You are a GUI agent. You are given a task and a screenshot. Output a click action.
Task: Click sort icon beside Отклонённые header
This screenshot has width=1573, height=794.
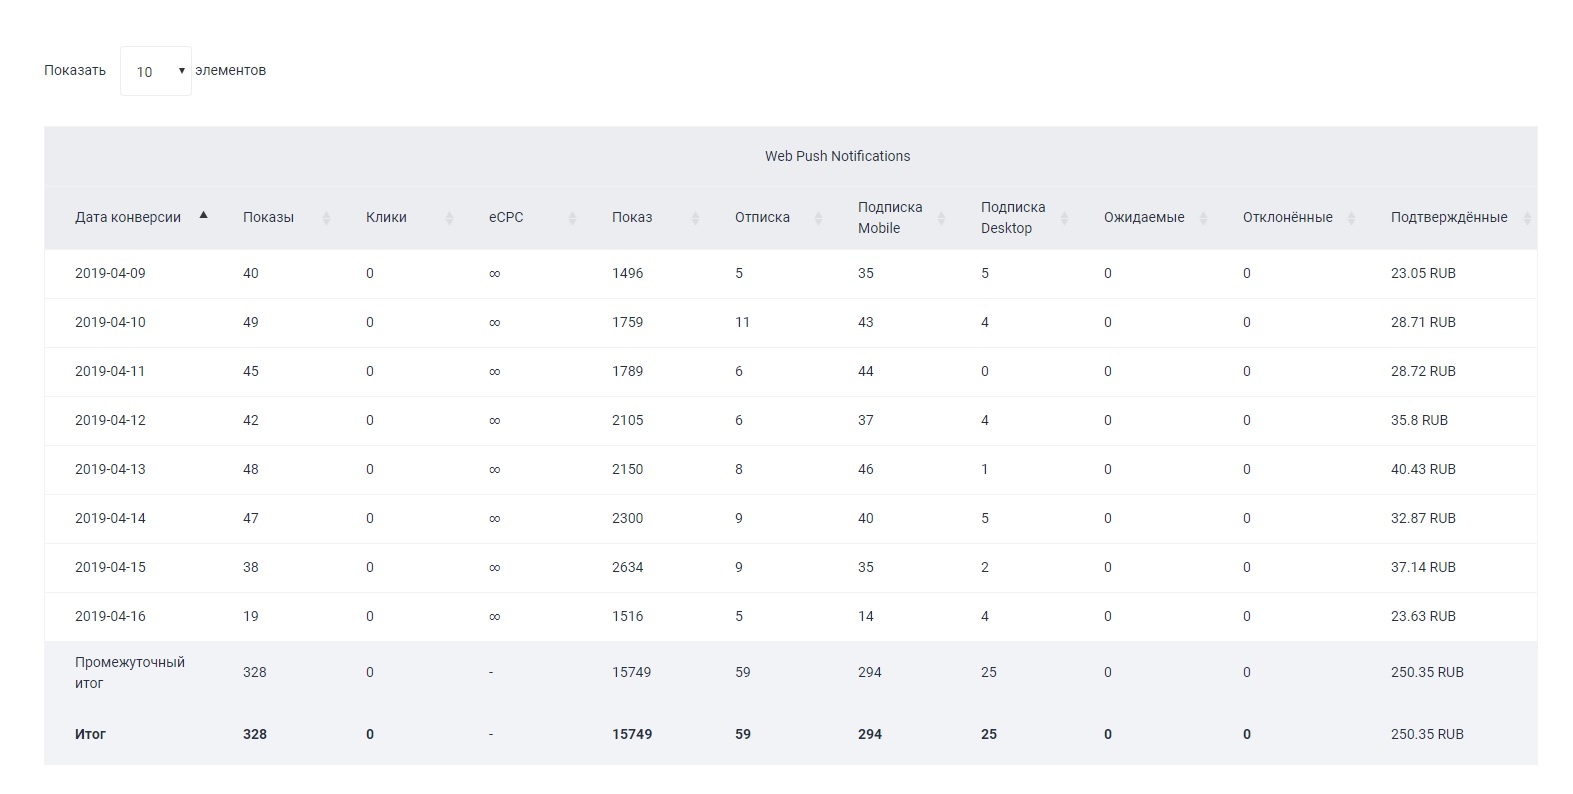1351,218
